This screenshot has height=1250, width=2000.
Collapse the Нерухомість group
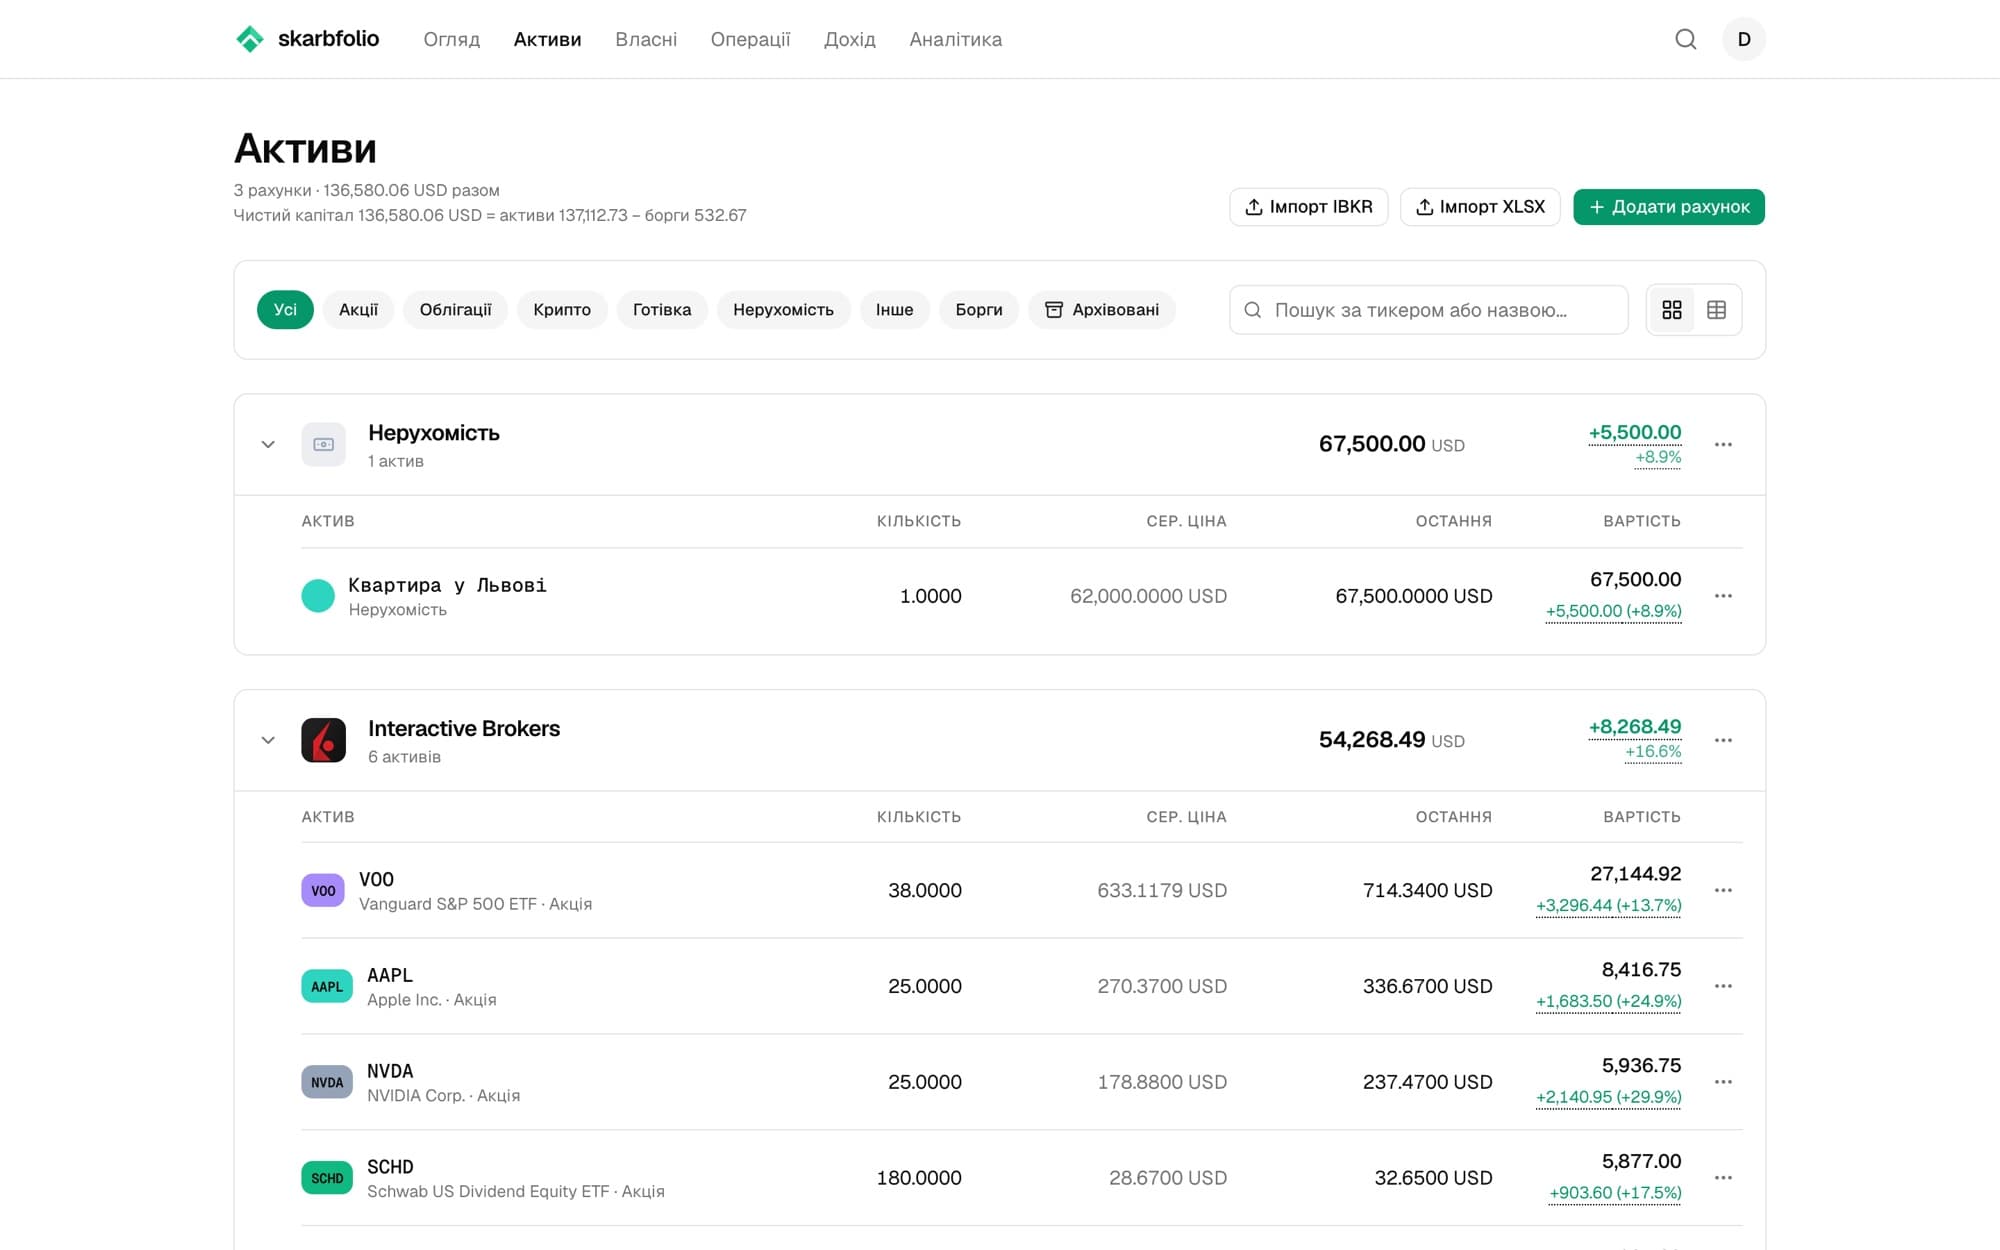coord(268,444)
